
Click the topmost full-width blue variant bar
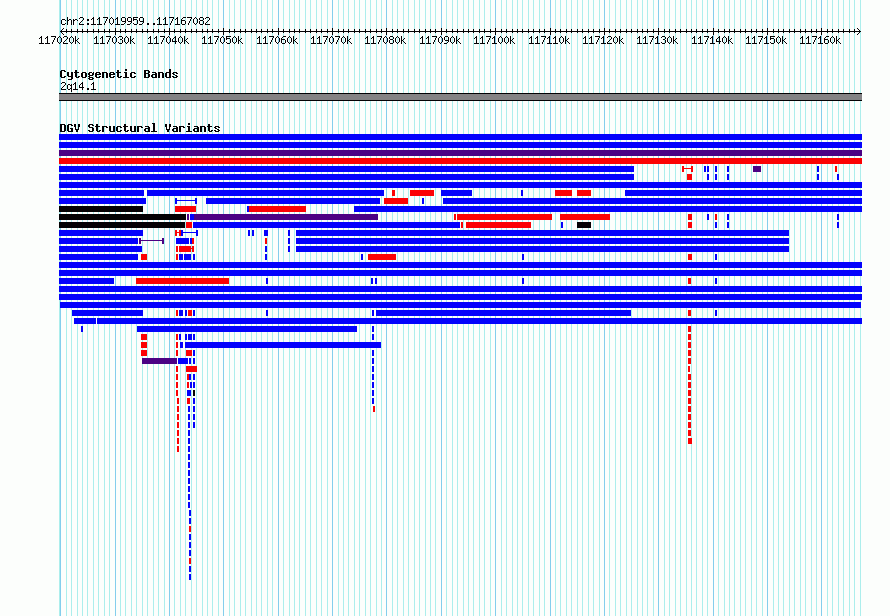[460, 137]
